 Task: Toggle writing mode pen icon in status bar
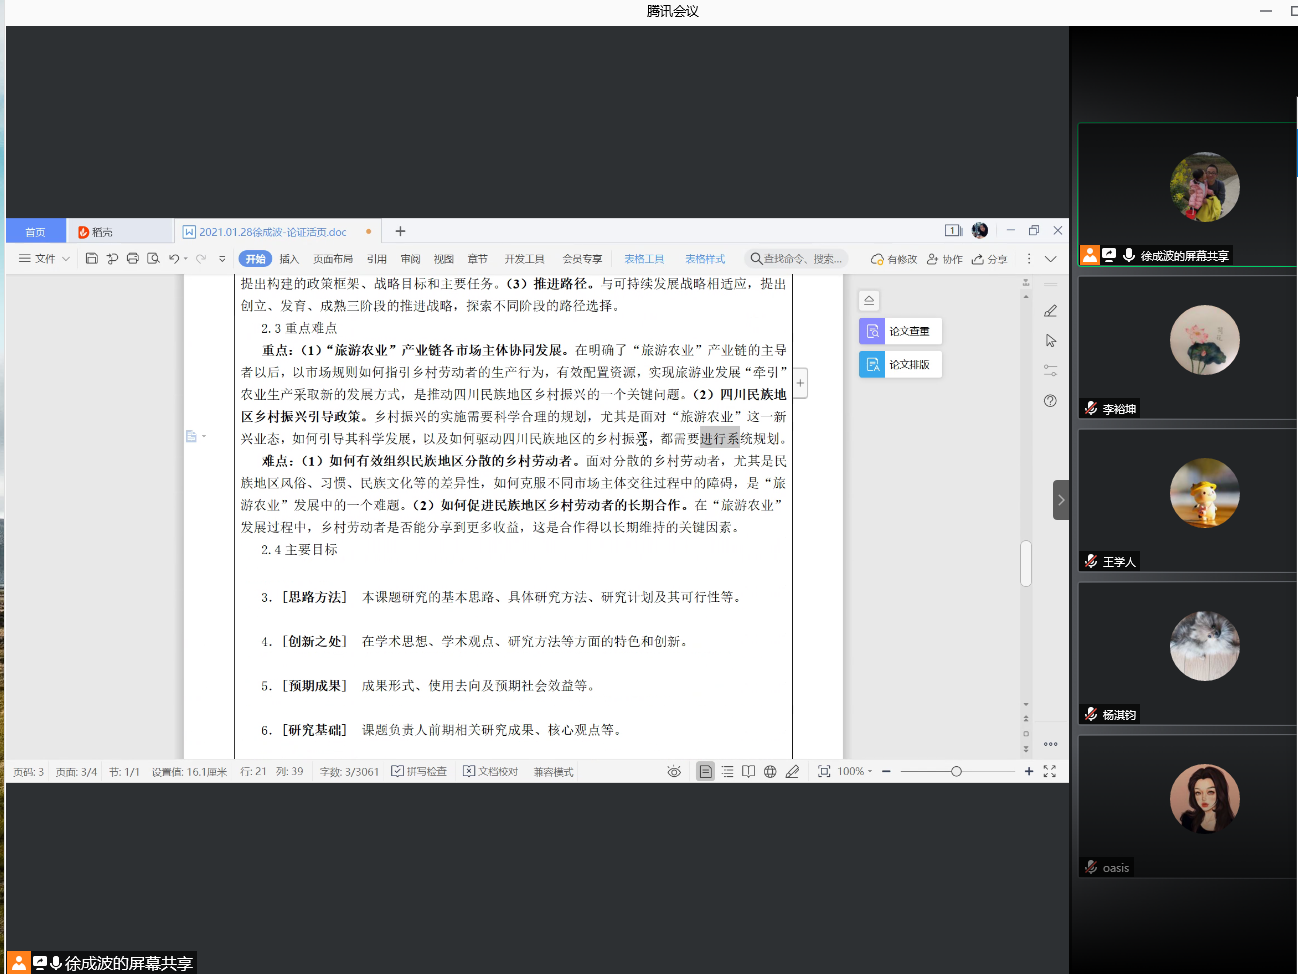[792, 772]
